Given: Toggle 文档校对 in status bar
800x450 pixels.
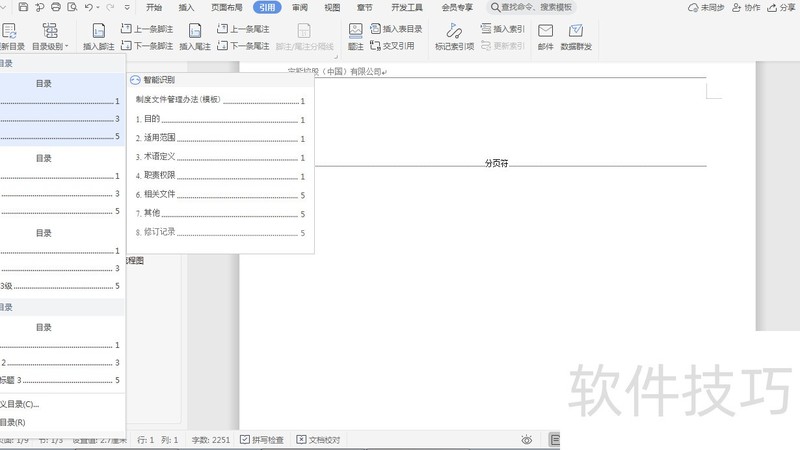Looking at the screenshot, I should [x=318, y=440].
